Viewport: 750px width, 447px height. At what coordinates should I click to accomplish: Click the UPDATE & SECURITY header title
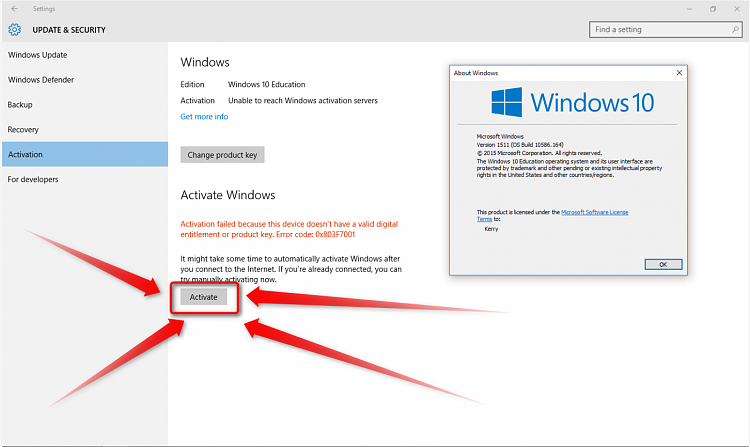tap(69, 30)
